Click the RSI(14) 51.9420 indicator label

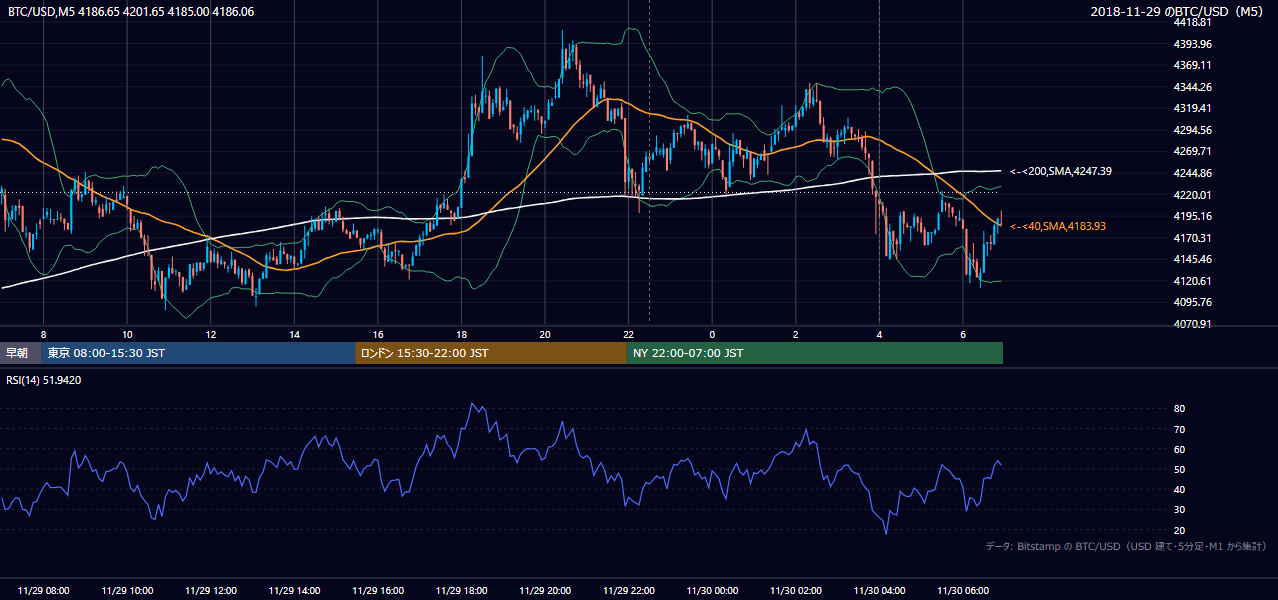point(45,380)
